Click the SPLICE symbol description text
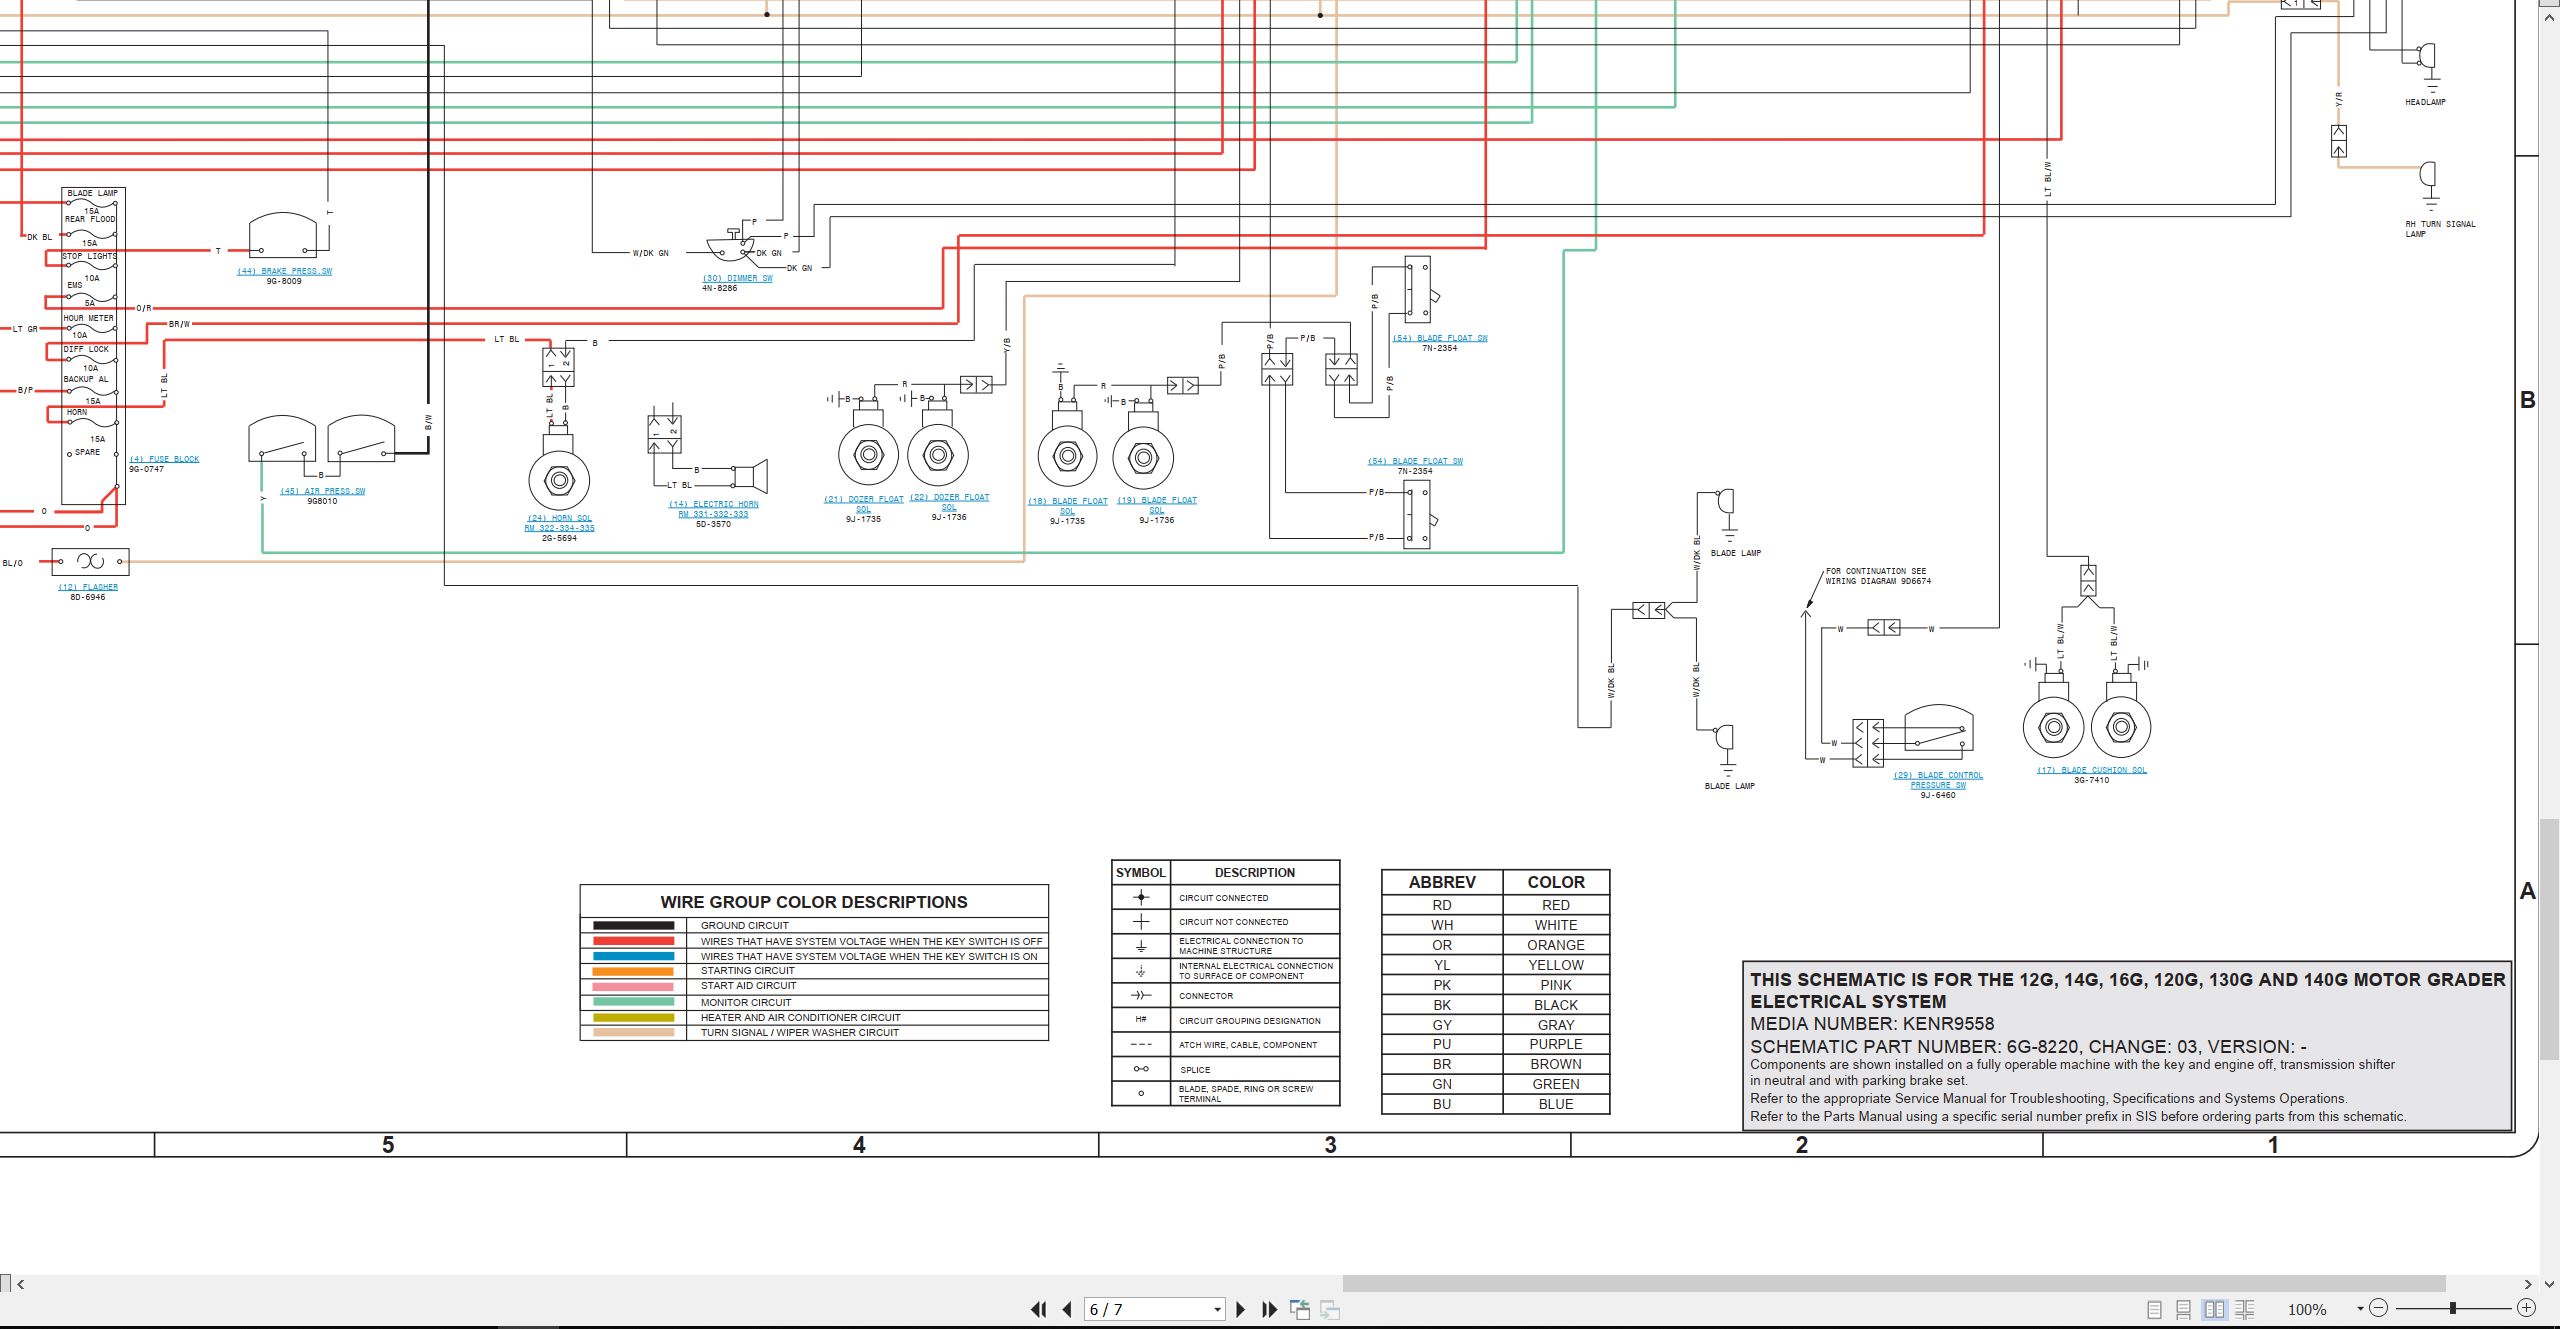This screenshot has height=1329, width=2560. click(1195, 1070)
